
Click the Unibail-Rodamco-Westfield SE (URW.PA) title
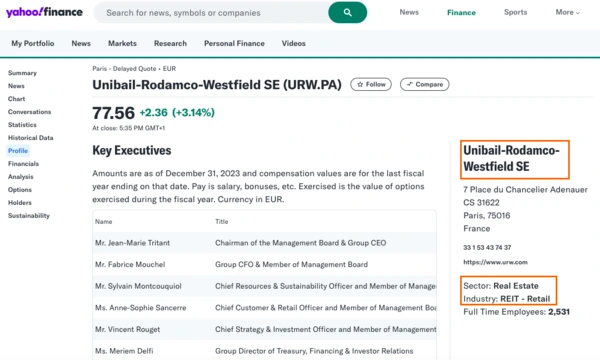pos(217,85)
